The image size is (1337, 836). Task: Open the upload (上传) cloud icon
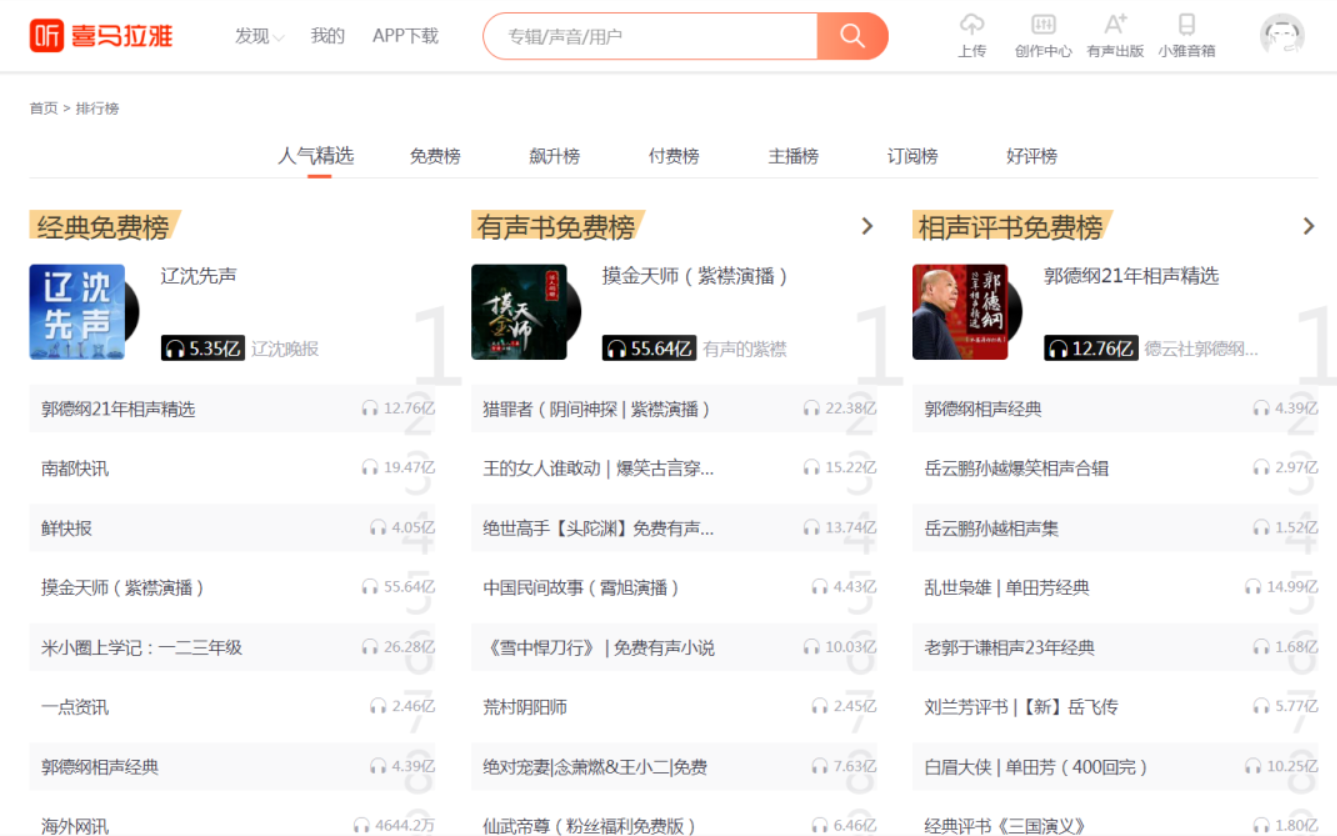pos(972,25)
